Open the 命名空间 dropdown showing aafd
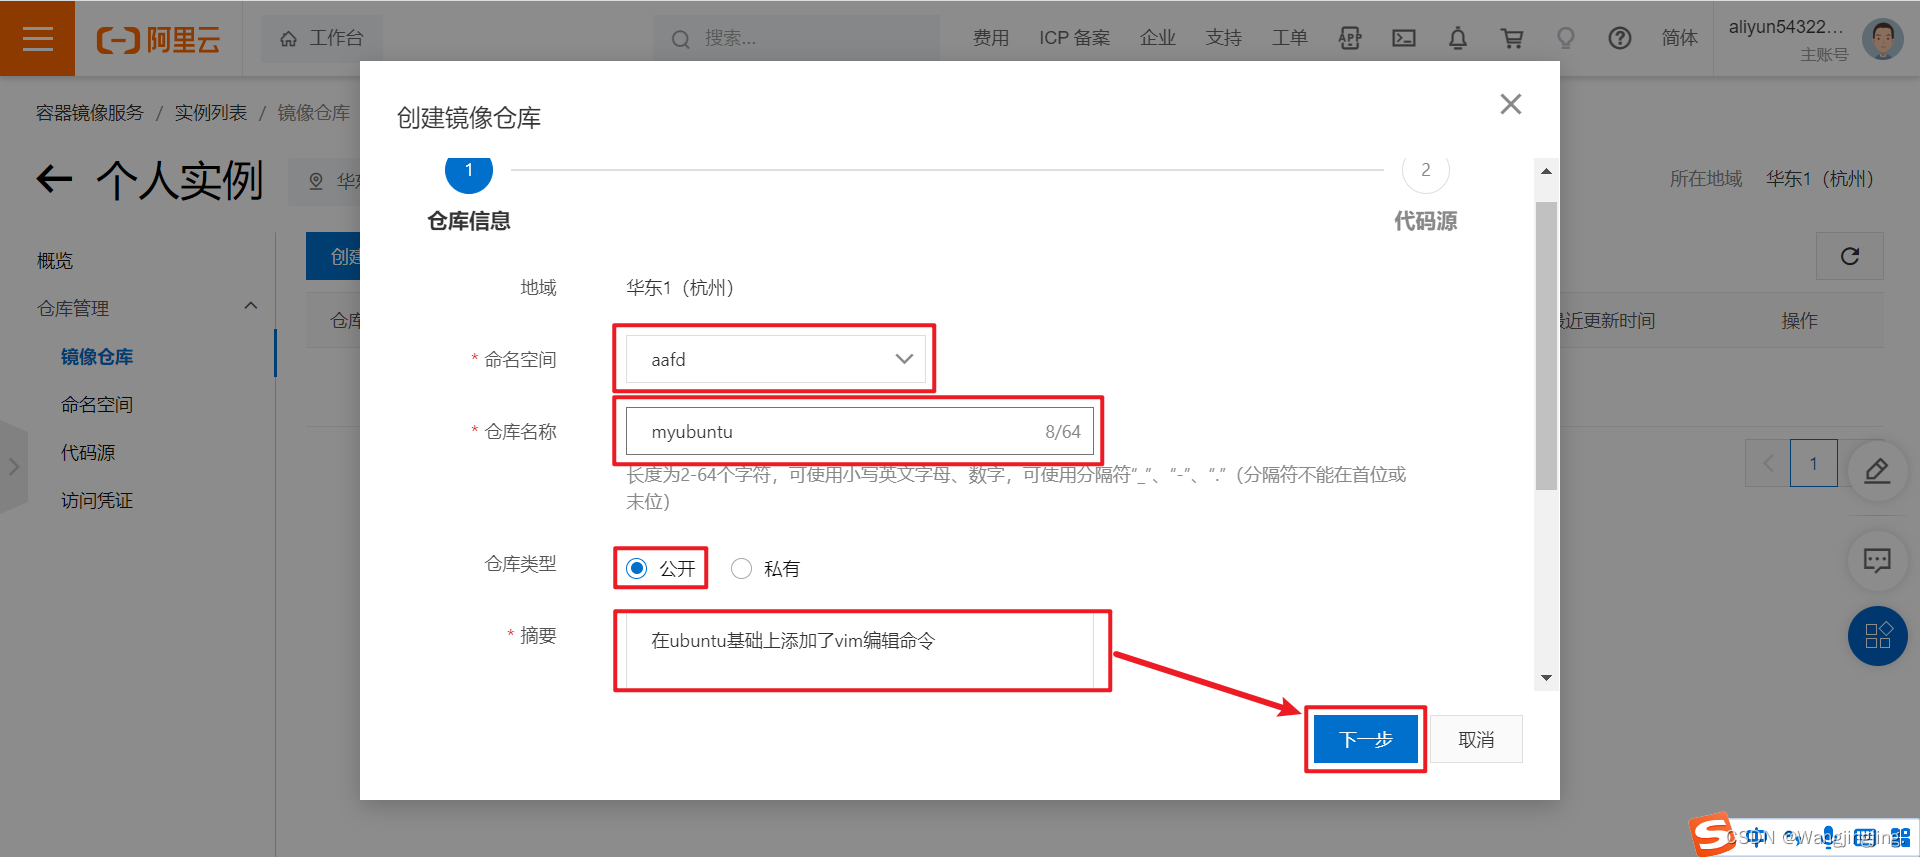1920x857 pixels. [776, 359]
